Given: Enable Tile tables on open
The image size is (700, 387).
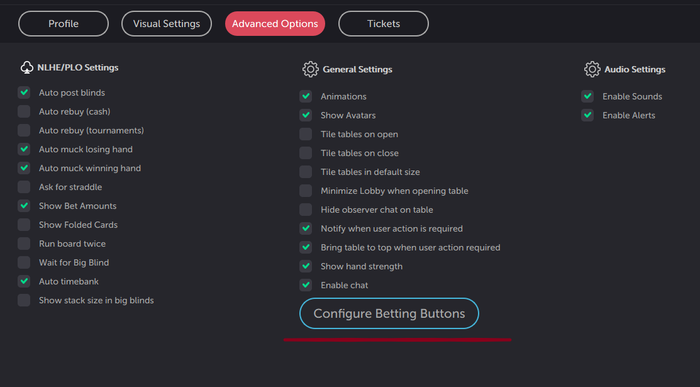Looking at the screenshot, I should click(x=306, y=134).
